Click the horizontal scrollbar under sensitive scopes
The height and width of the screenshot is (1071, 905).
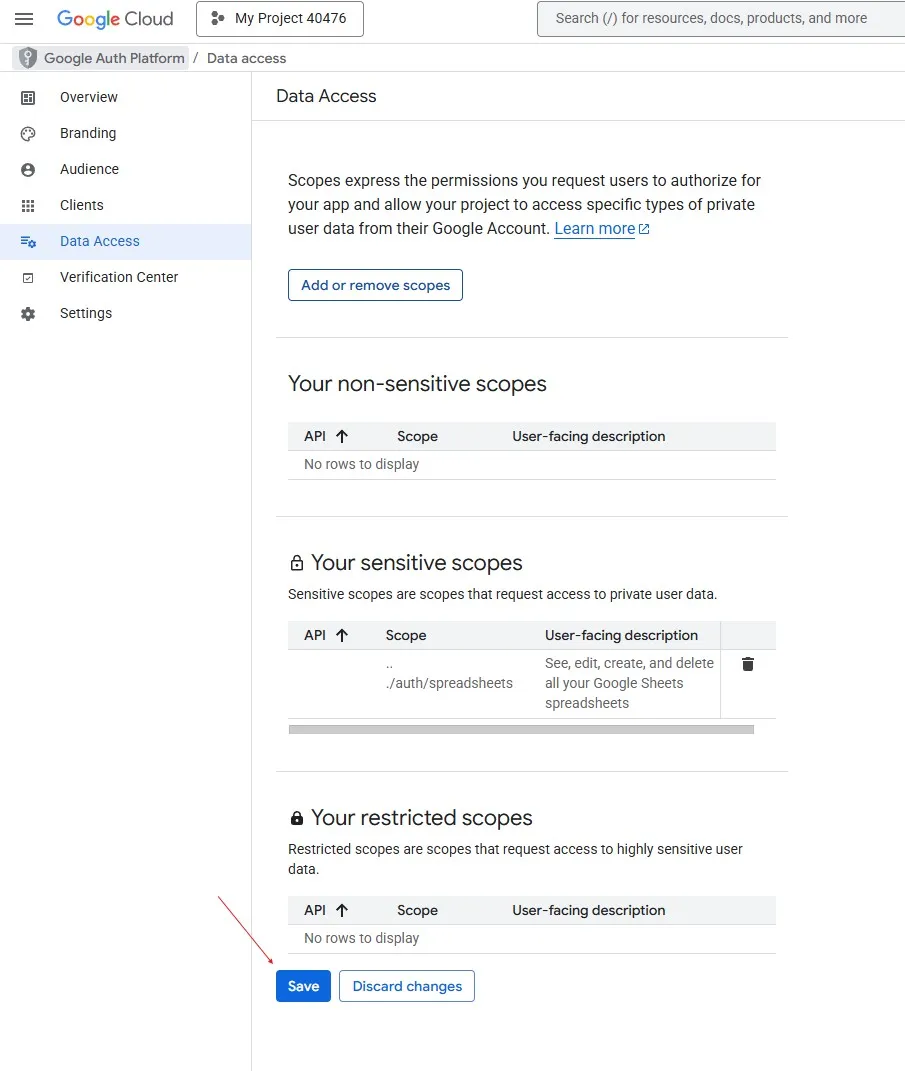pos(520,730)
